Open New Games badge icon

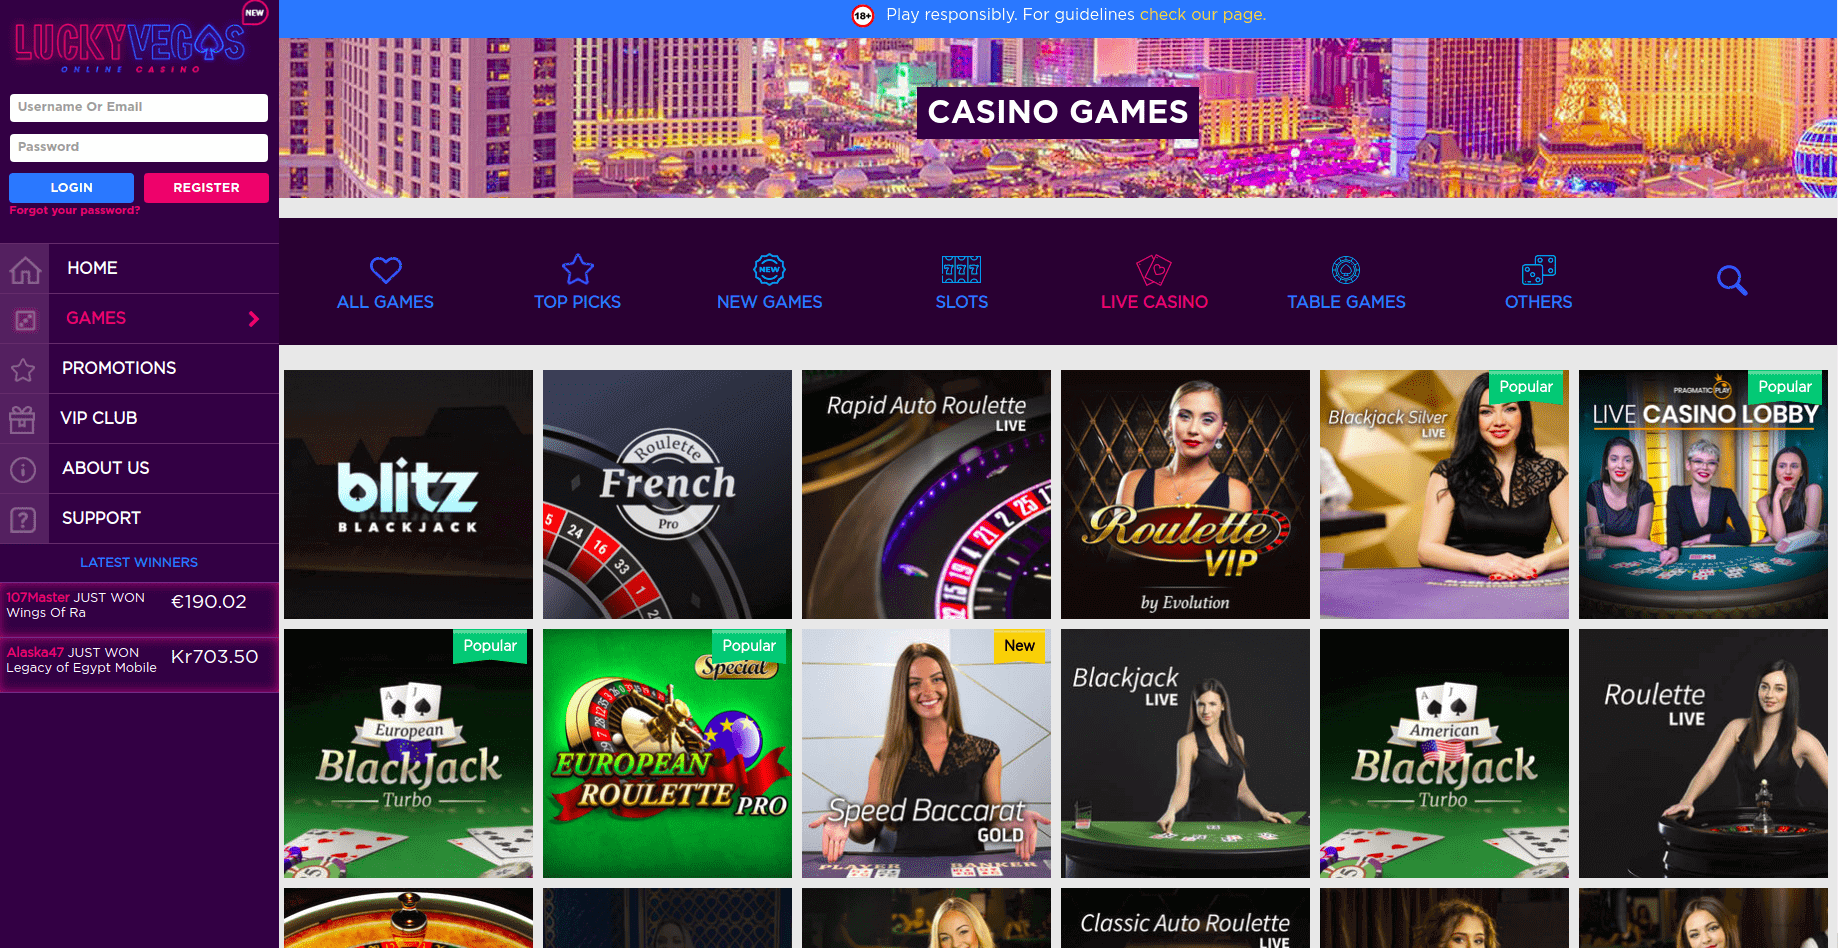tap(769, 269)
